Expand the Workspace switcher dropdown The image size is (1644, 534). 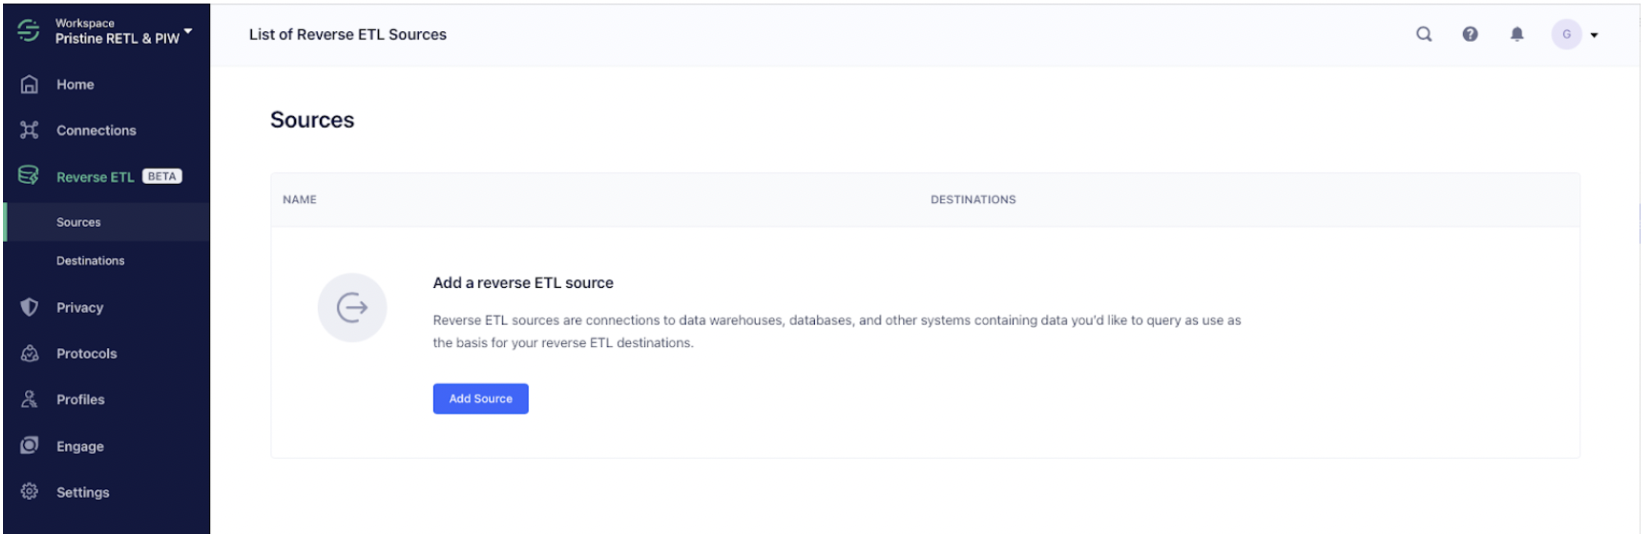(x=188, y=32)
